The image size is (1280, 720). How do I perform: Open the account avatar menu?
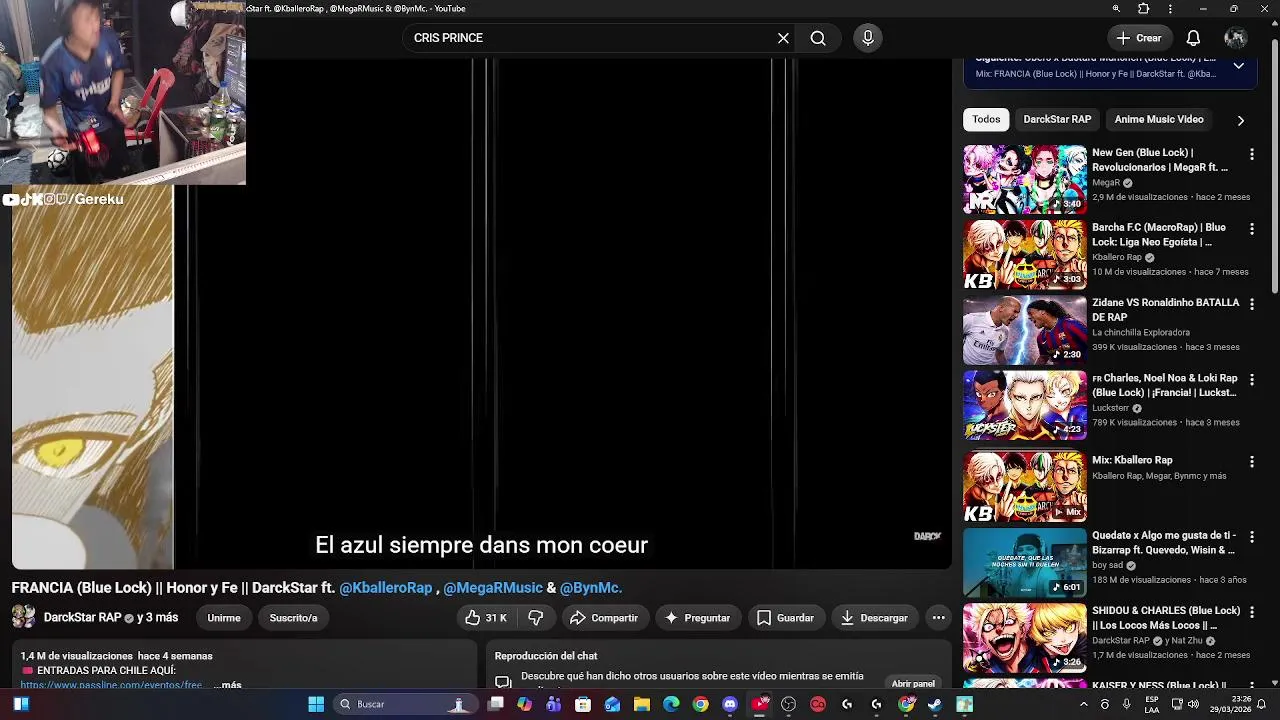tap(1235, 38)
